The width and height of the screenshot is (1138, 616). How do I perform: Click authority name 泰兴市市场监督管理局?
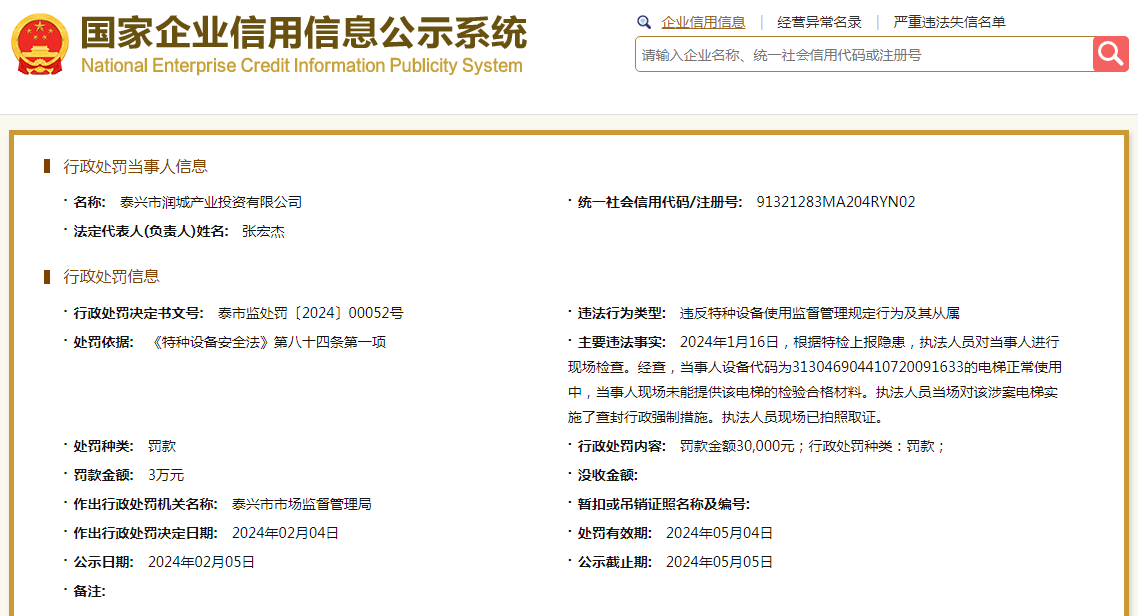click(x=302, y=504)
